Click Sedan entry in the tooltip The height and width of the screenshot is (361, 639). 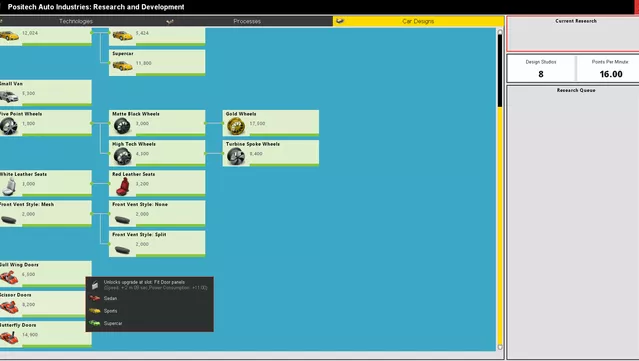[x=110, y=298]
